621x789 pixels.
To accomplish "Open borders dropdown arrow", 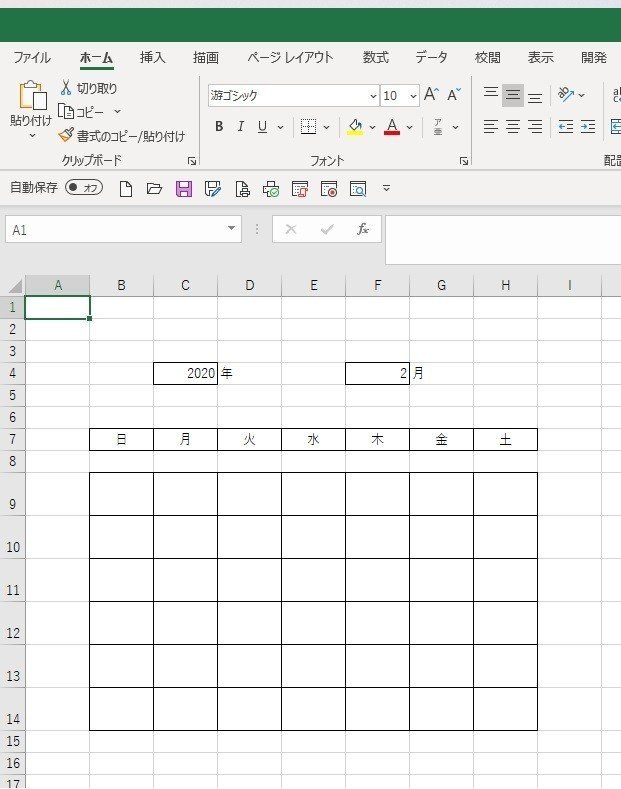I will [326, 127].
